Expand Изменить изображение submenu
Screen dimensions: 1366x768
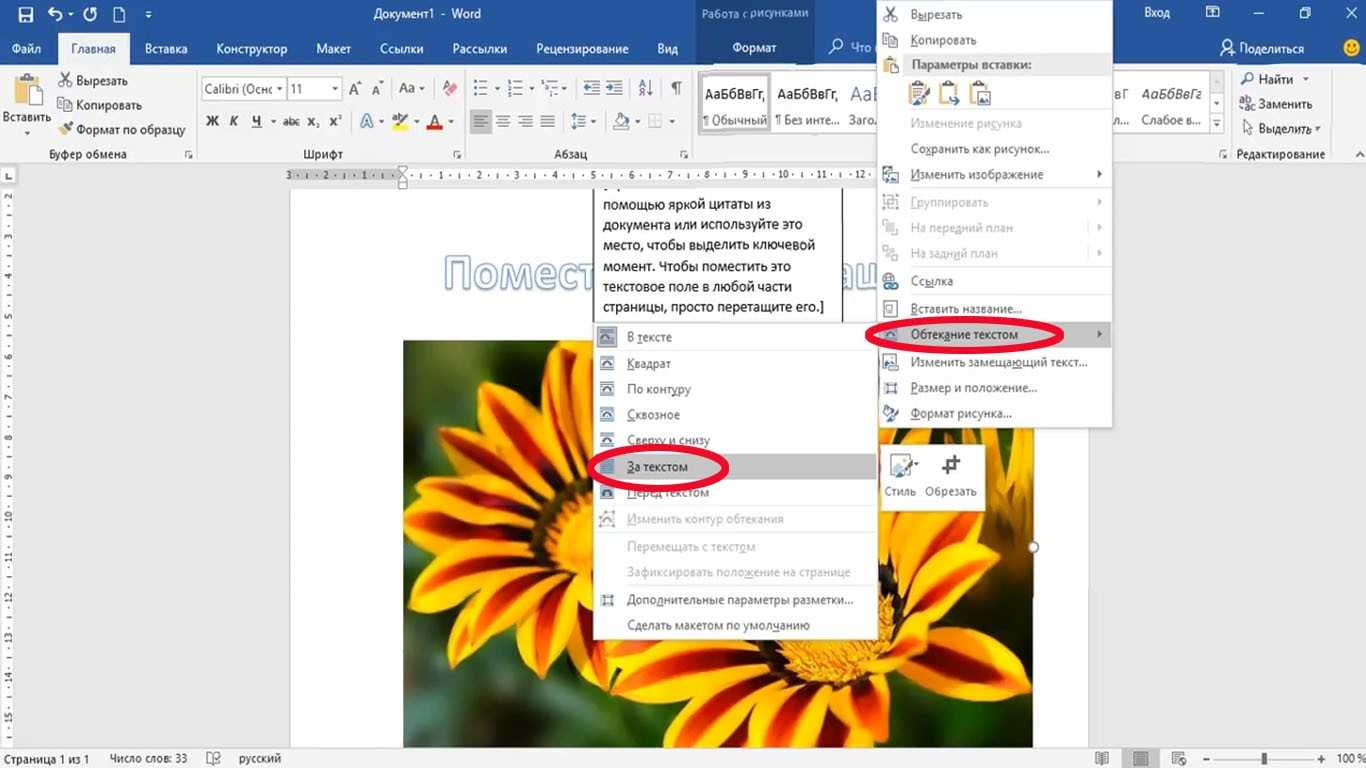995,174
